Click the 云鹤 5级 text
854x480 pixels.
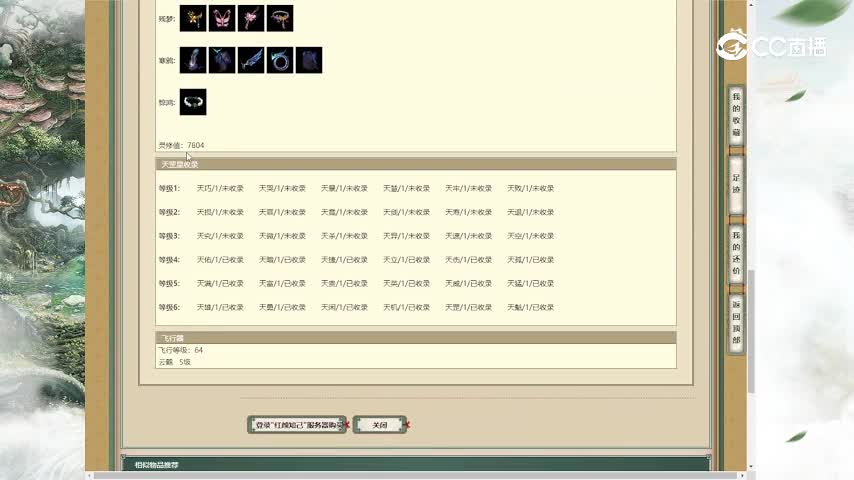click(x=175, y=362)
